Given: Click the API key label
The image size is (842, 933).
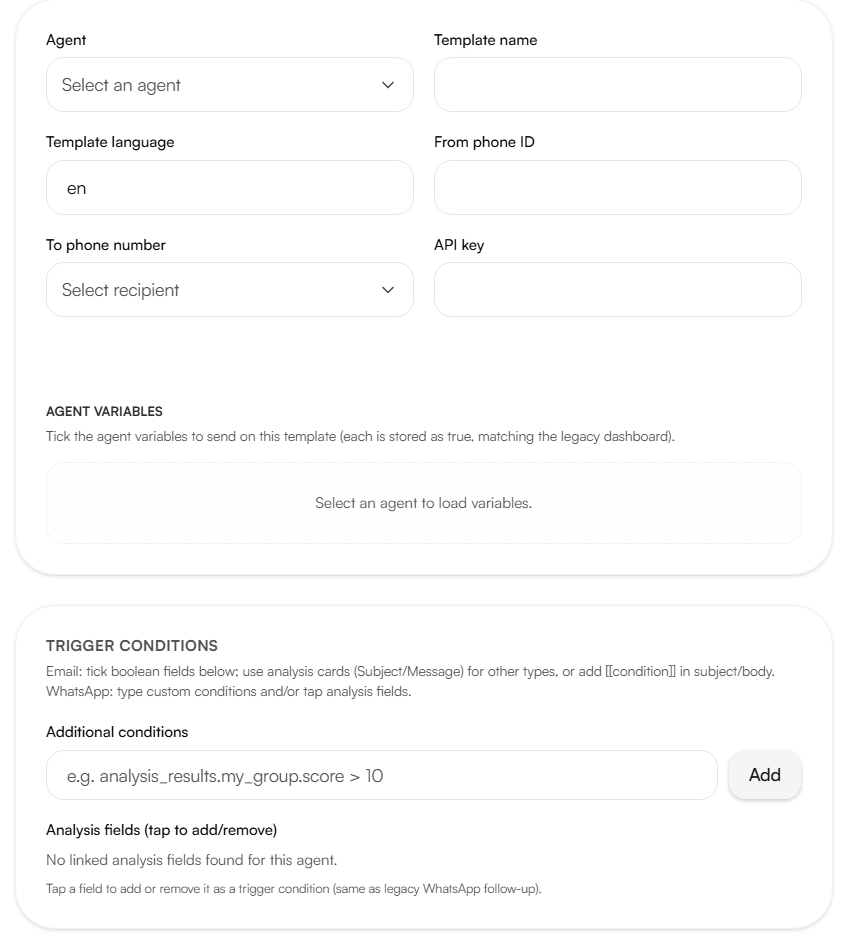Looking at the screenshot, I should point(459,245).
